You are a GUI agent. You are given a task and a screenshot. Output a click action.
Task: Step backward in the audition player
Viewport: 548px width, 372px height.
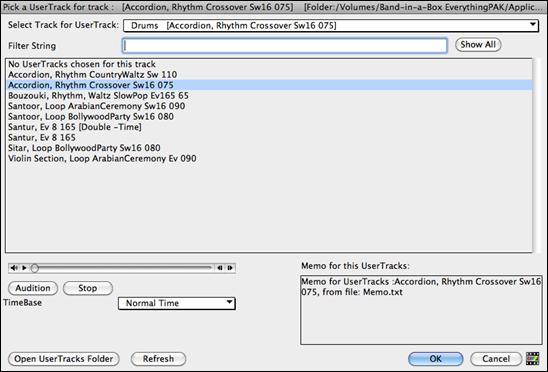pyautogui.click(x=220, y=268)
